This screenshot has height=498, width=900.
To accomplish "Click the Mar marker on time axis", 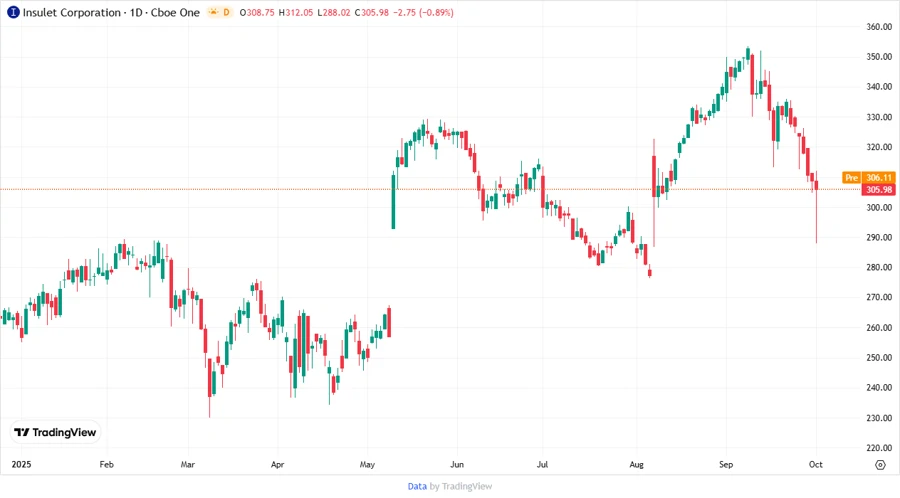I will tap(187, 465).
